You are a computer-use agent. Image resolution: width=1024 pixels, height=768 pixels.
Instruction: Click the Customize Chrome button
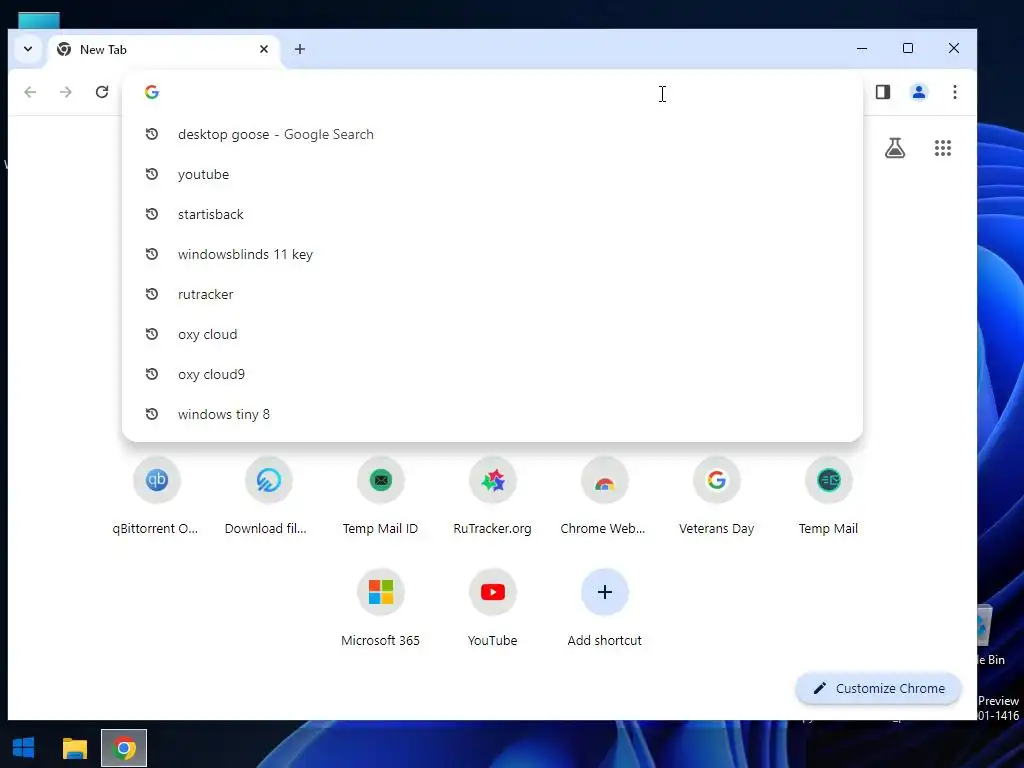point(878,688)
